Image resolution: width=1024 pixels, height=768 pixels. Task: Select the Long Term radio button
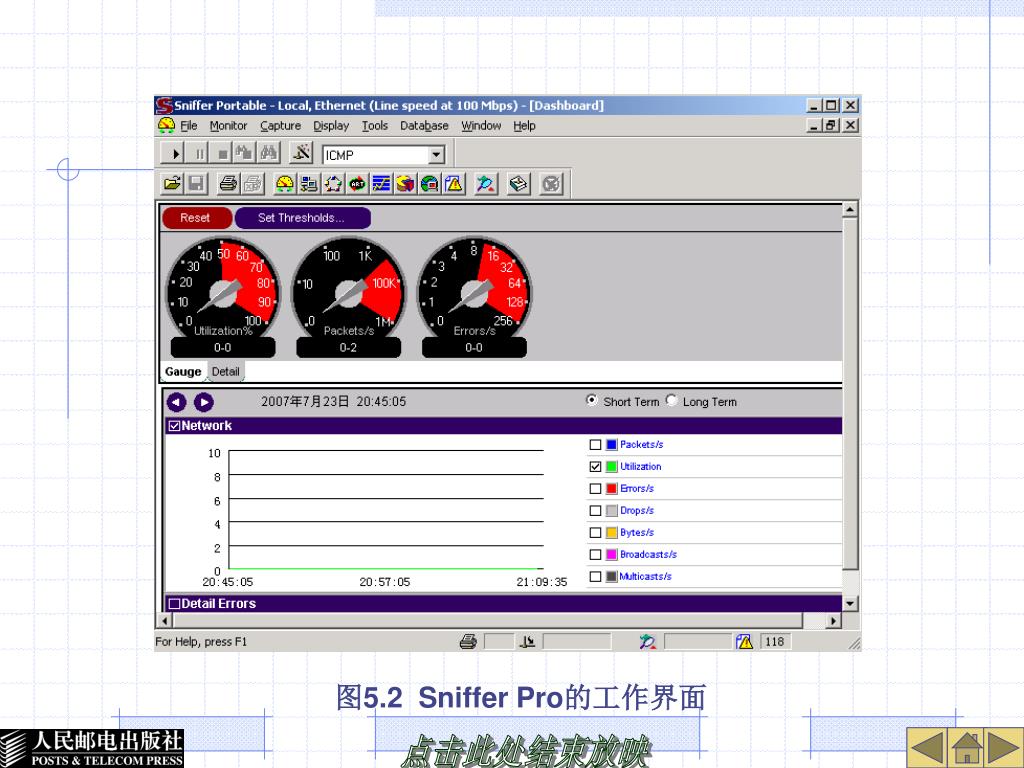(x=671, y=400)
